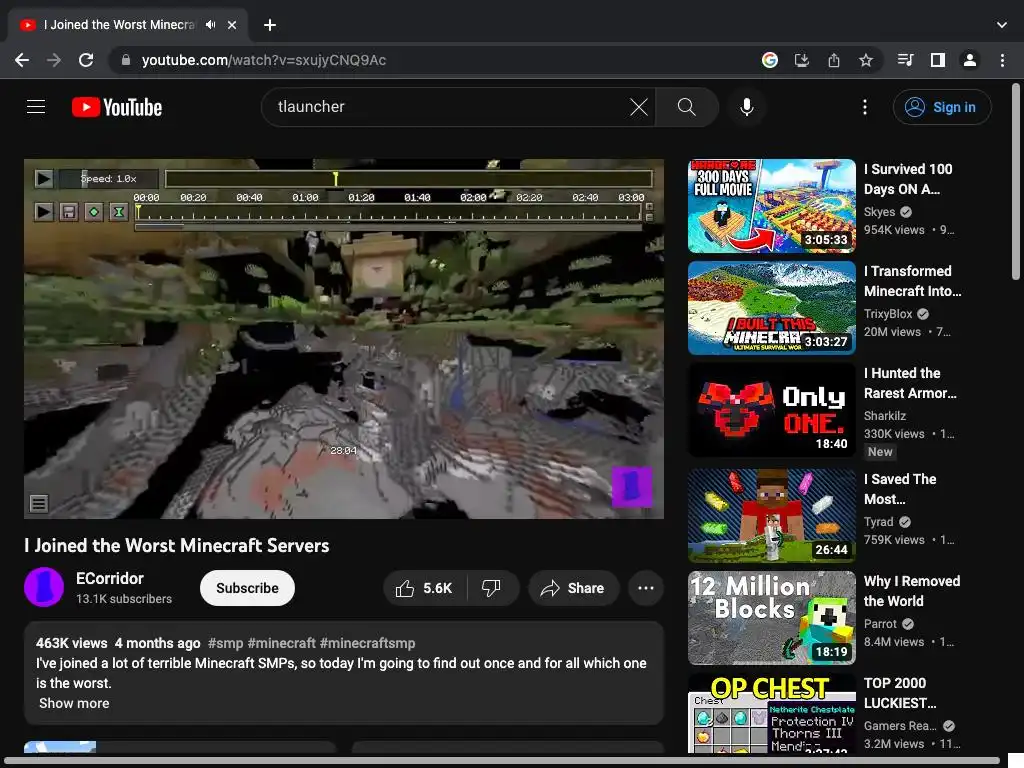Viewport: 1024px width, 768px height.
Task: Bookmark this page with the star icon
Action: 866,60
